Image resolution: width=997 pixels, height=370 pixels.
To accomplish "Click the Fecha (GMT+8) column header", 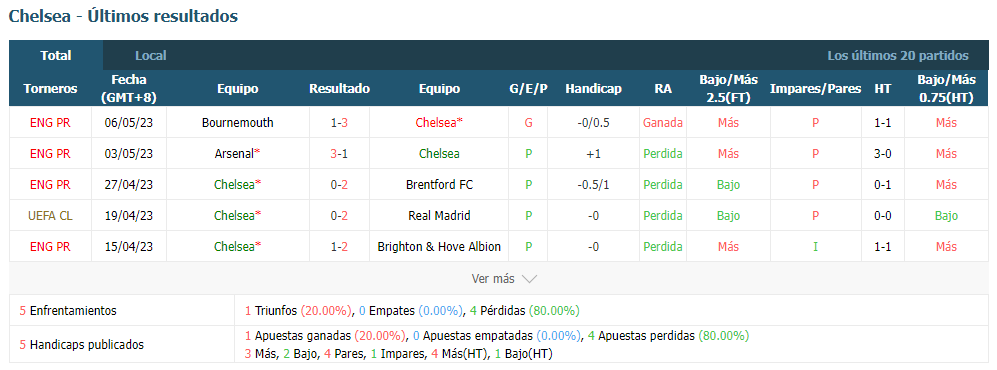I will click(129, 89).
